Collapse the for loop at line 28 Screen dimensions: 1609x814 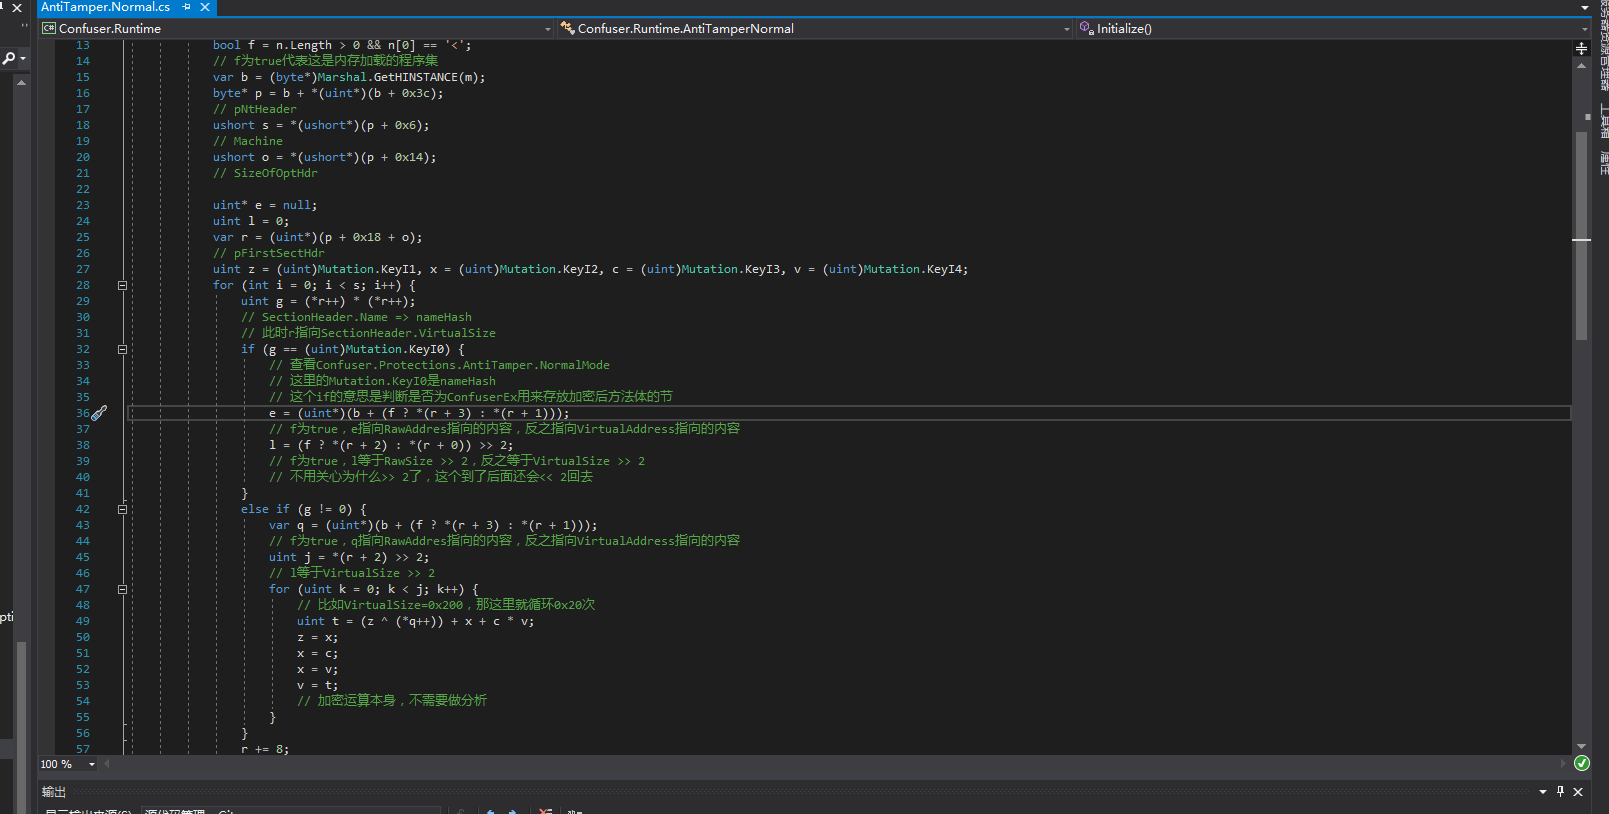(x=123, y=285)
